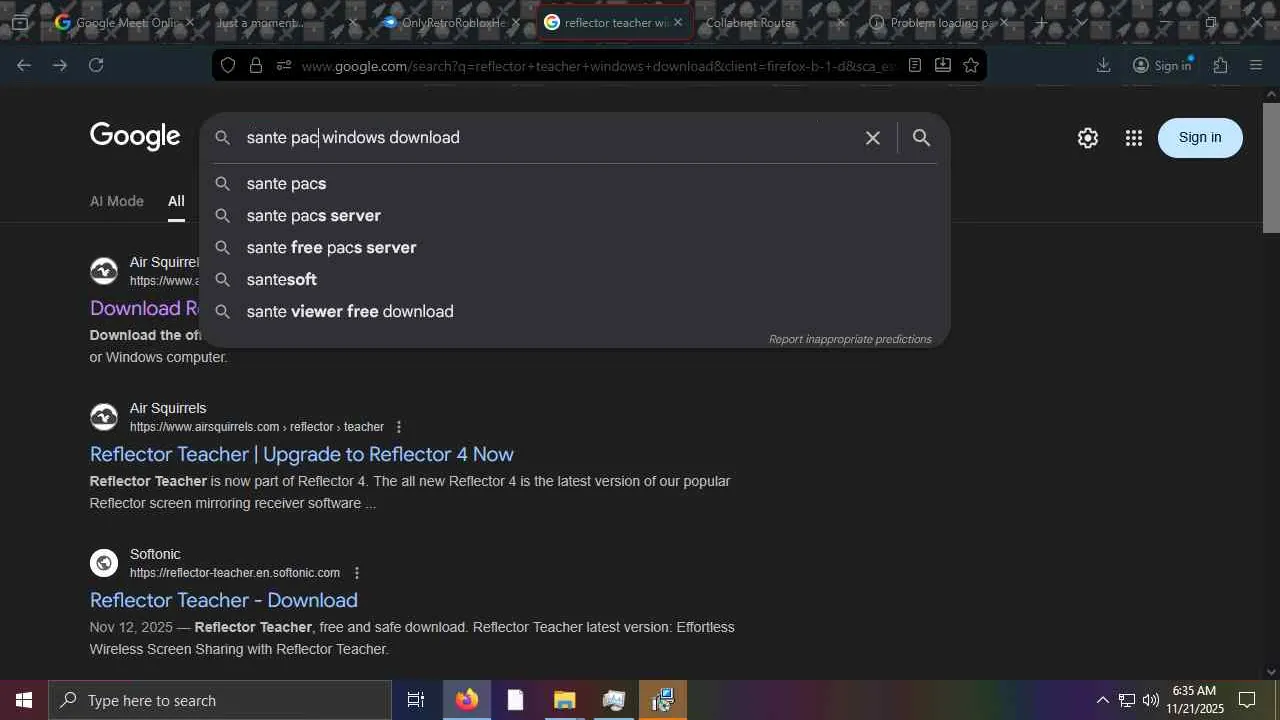
Task: Open File Explorer from the taskbar
Action: tap(565, 700)
